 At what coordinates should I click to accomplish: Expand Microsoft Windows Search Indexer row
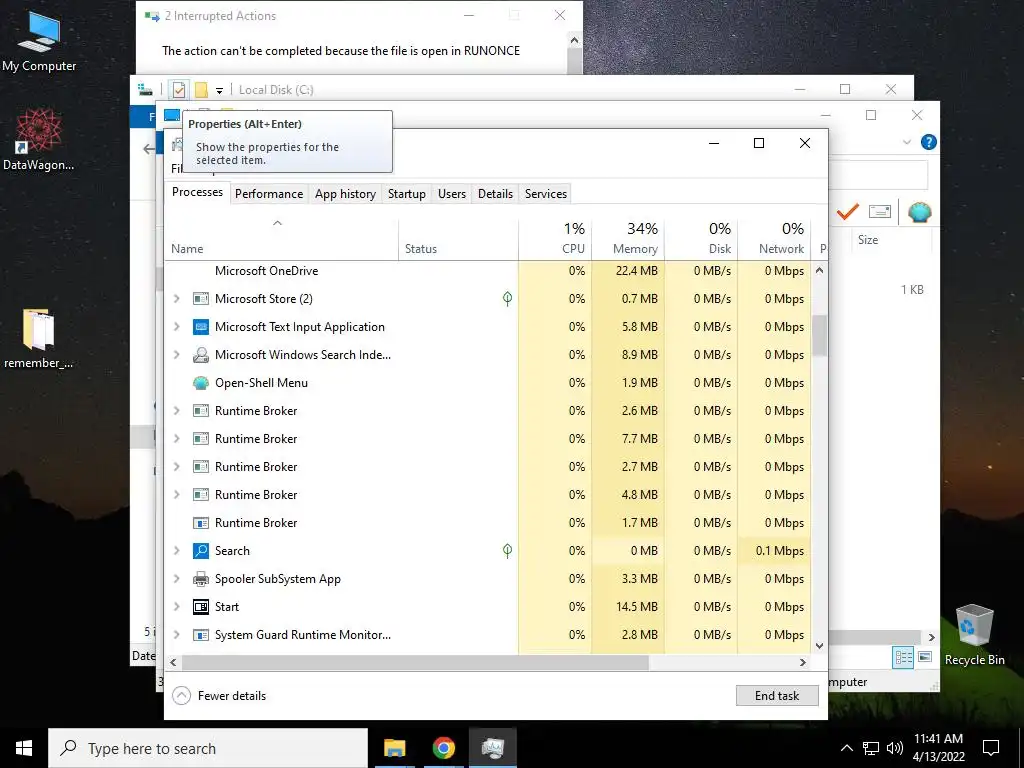(176, 355)
